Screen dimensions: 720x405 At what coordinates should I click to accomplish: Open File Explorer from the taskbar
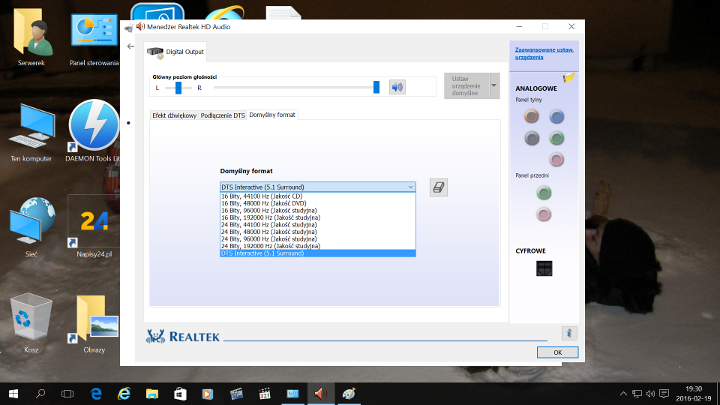click(152, 394)
